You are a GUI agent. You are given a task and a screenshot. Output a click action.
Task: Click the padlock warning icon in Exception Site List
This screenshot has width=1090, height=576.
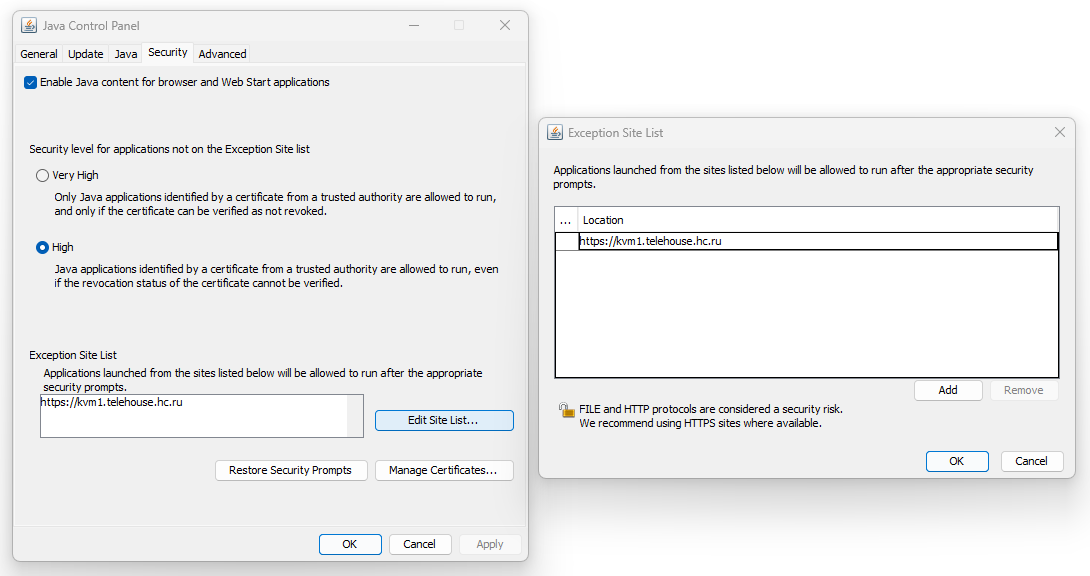[x=566, y=410]
